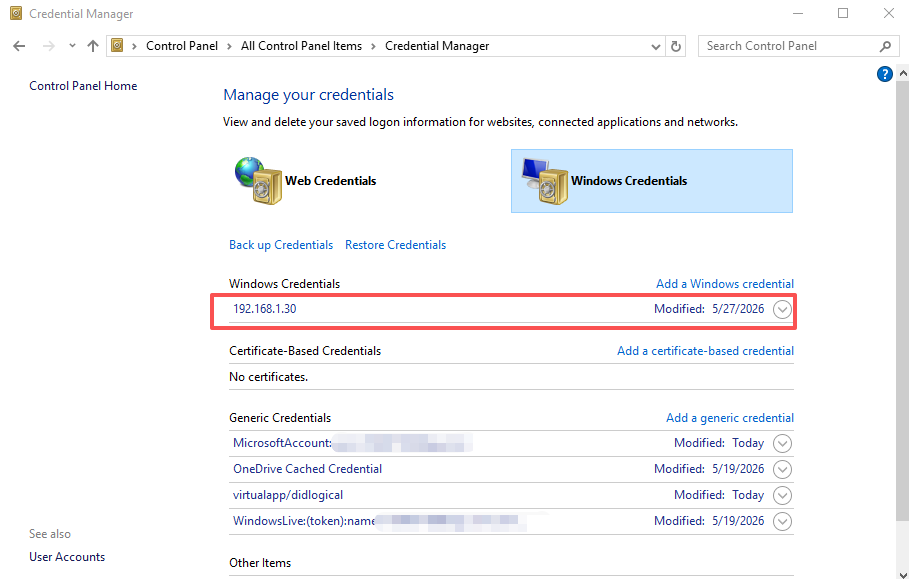The image size is (909, 579).
Task: Expand the WindowsLive:(token) credential chevron
Action: coord(782,521)
